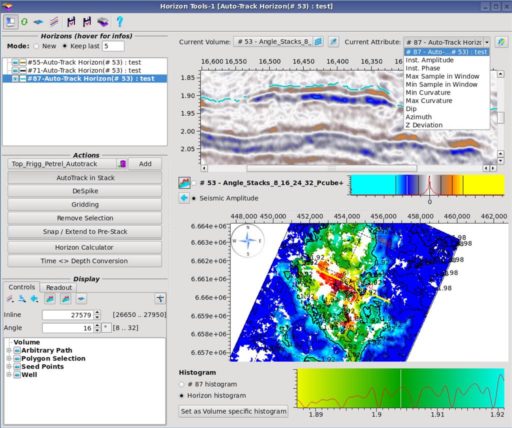512x428 pixels.
Task: Click the seismic amplitude color bar
Action: pos(427,185)
